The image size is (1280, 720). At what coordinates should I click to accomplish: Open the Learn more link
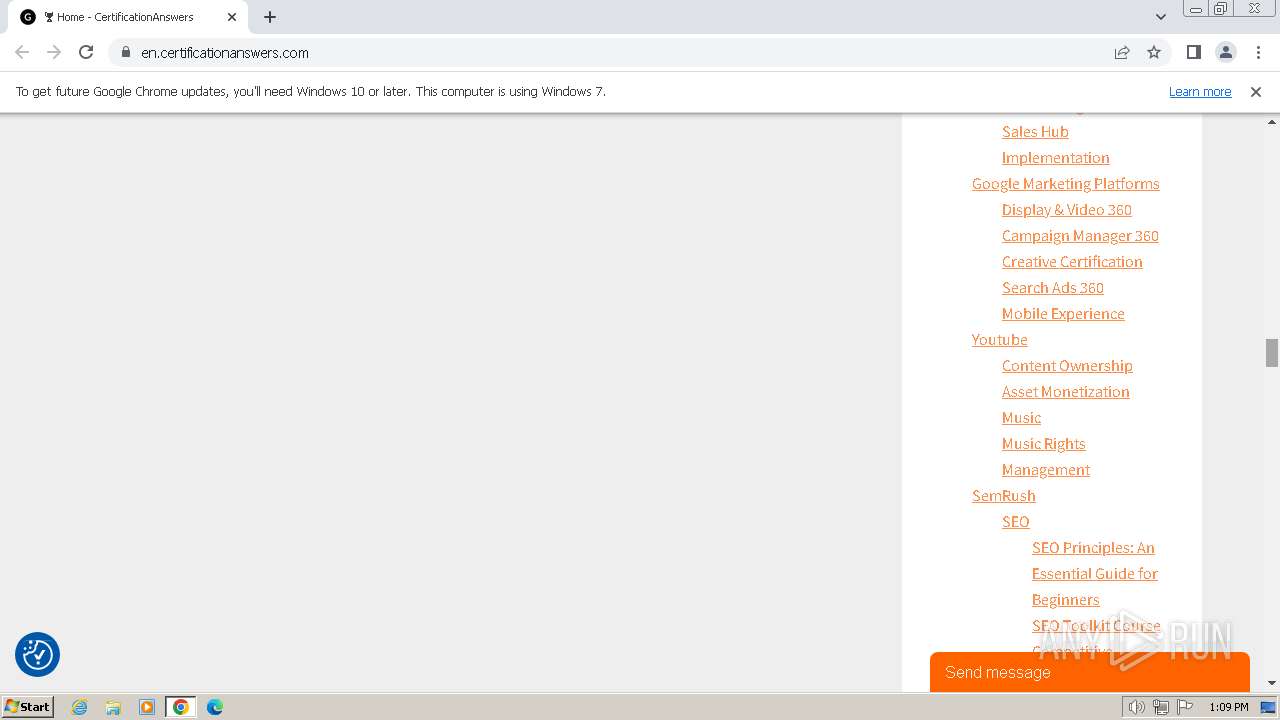(x=1200, y=91)
